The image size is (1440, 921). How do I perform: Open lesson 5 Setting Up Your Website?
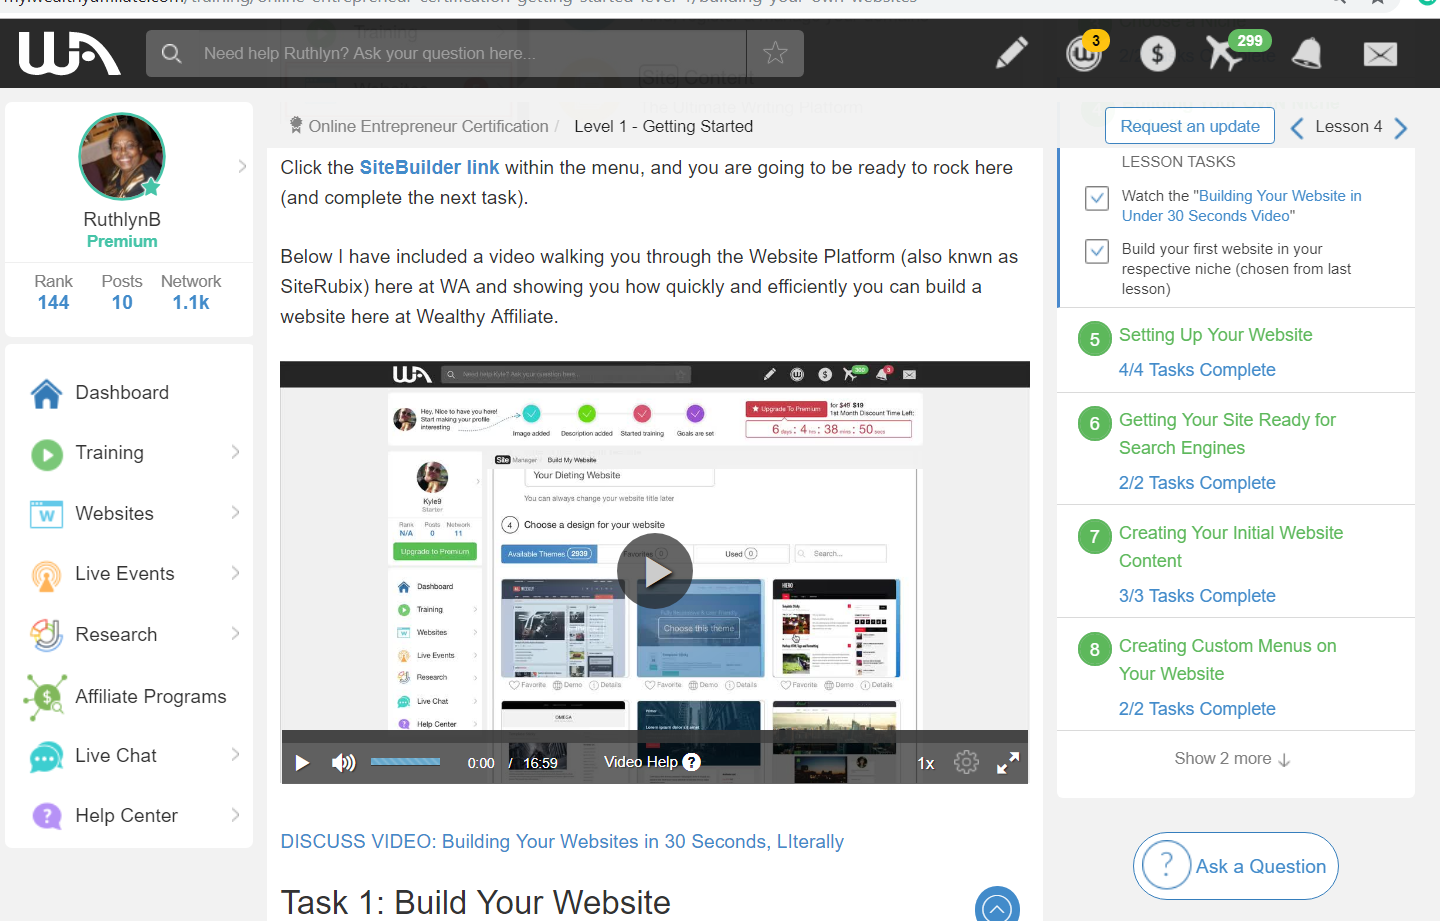click(1215, 335)
